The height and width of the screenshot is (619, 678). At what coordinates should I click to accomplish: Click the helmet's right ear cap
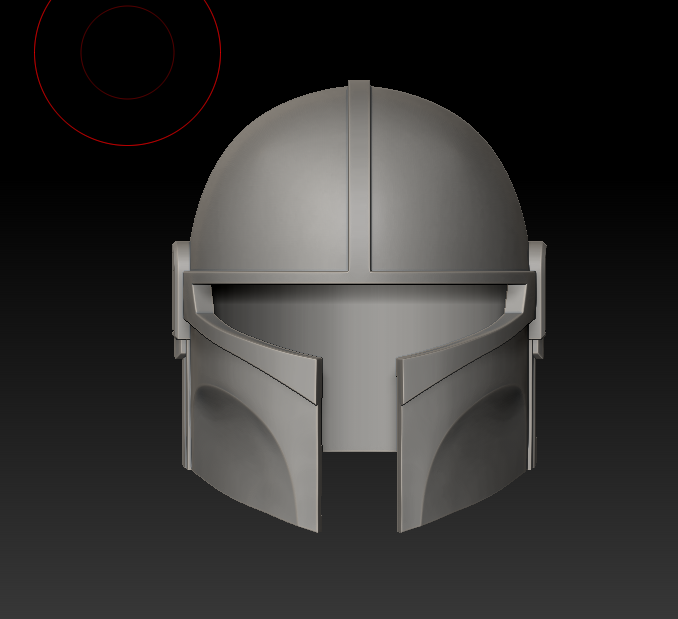[537, 295]
